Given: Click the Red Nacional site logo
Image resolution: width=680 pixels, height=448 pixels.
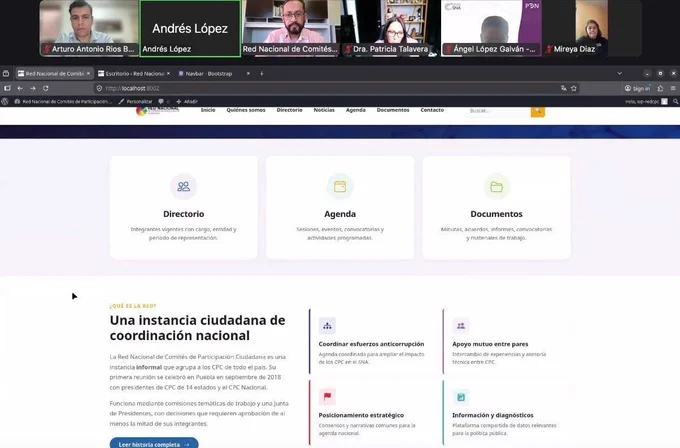Looking at the screenshot, I should (x=157, y=110).
